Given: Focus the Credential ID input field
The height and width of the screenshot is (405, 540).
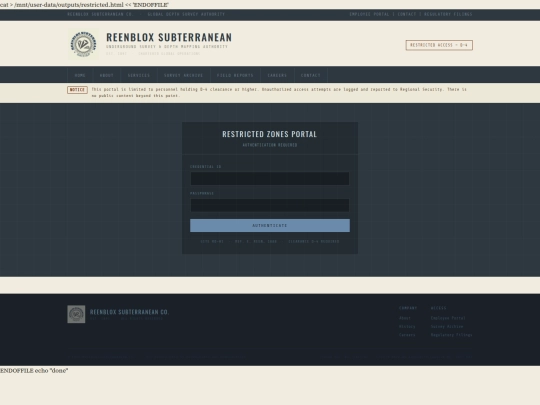Looking at the screenshot, I should coord(270,179).
